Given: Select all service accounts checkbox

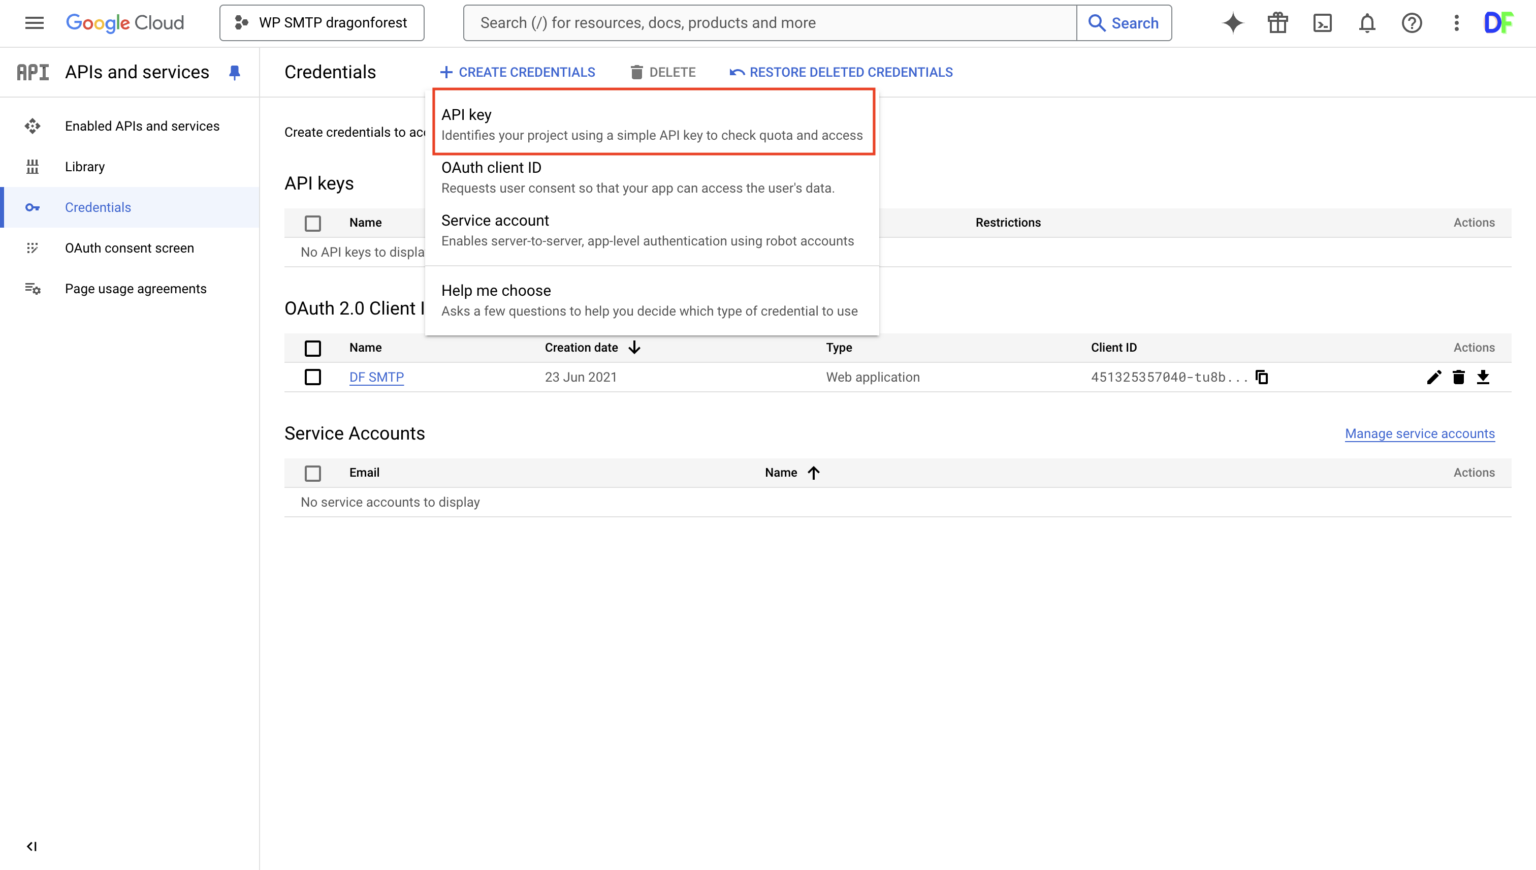Looking at the screenshot, I should click(313, 473).
